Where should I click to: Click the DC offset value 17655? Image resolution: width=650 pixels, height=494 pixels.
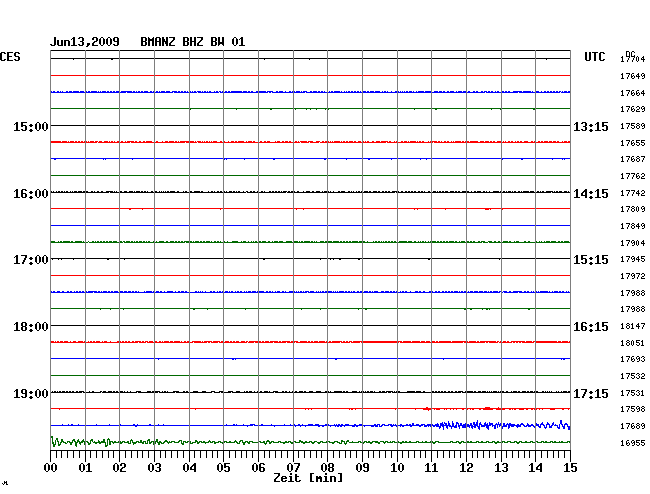(633, 143)
